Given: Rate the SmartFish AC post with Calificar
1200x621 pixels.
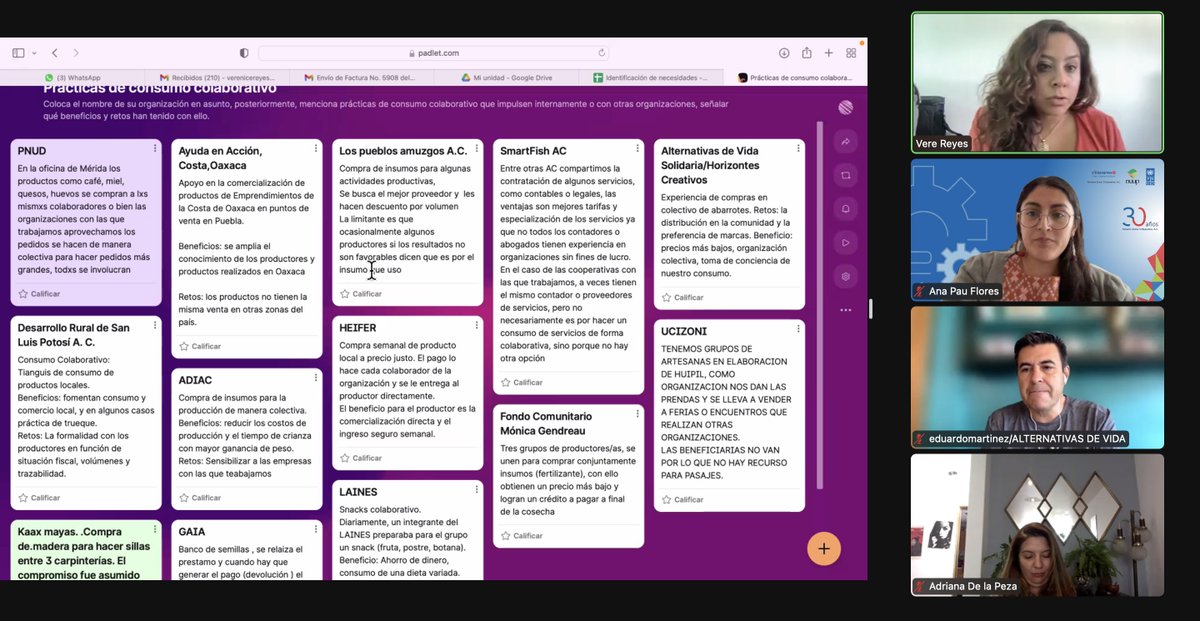Looking at the screenshot, I should click(x=522, y=382).
